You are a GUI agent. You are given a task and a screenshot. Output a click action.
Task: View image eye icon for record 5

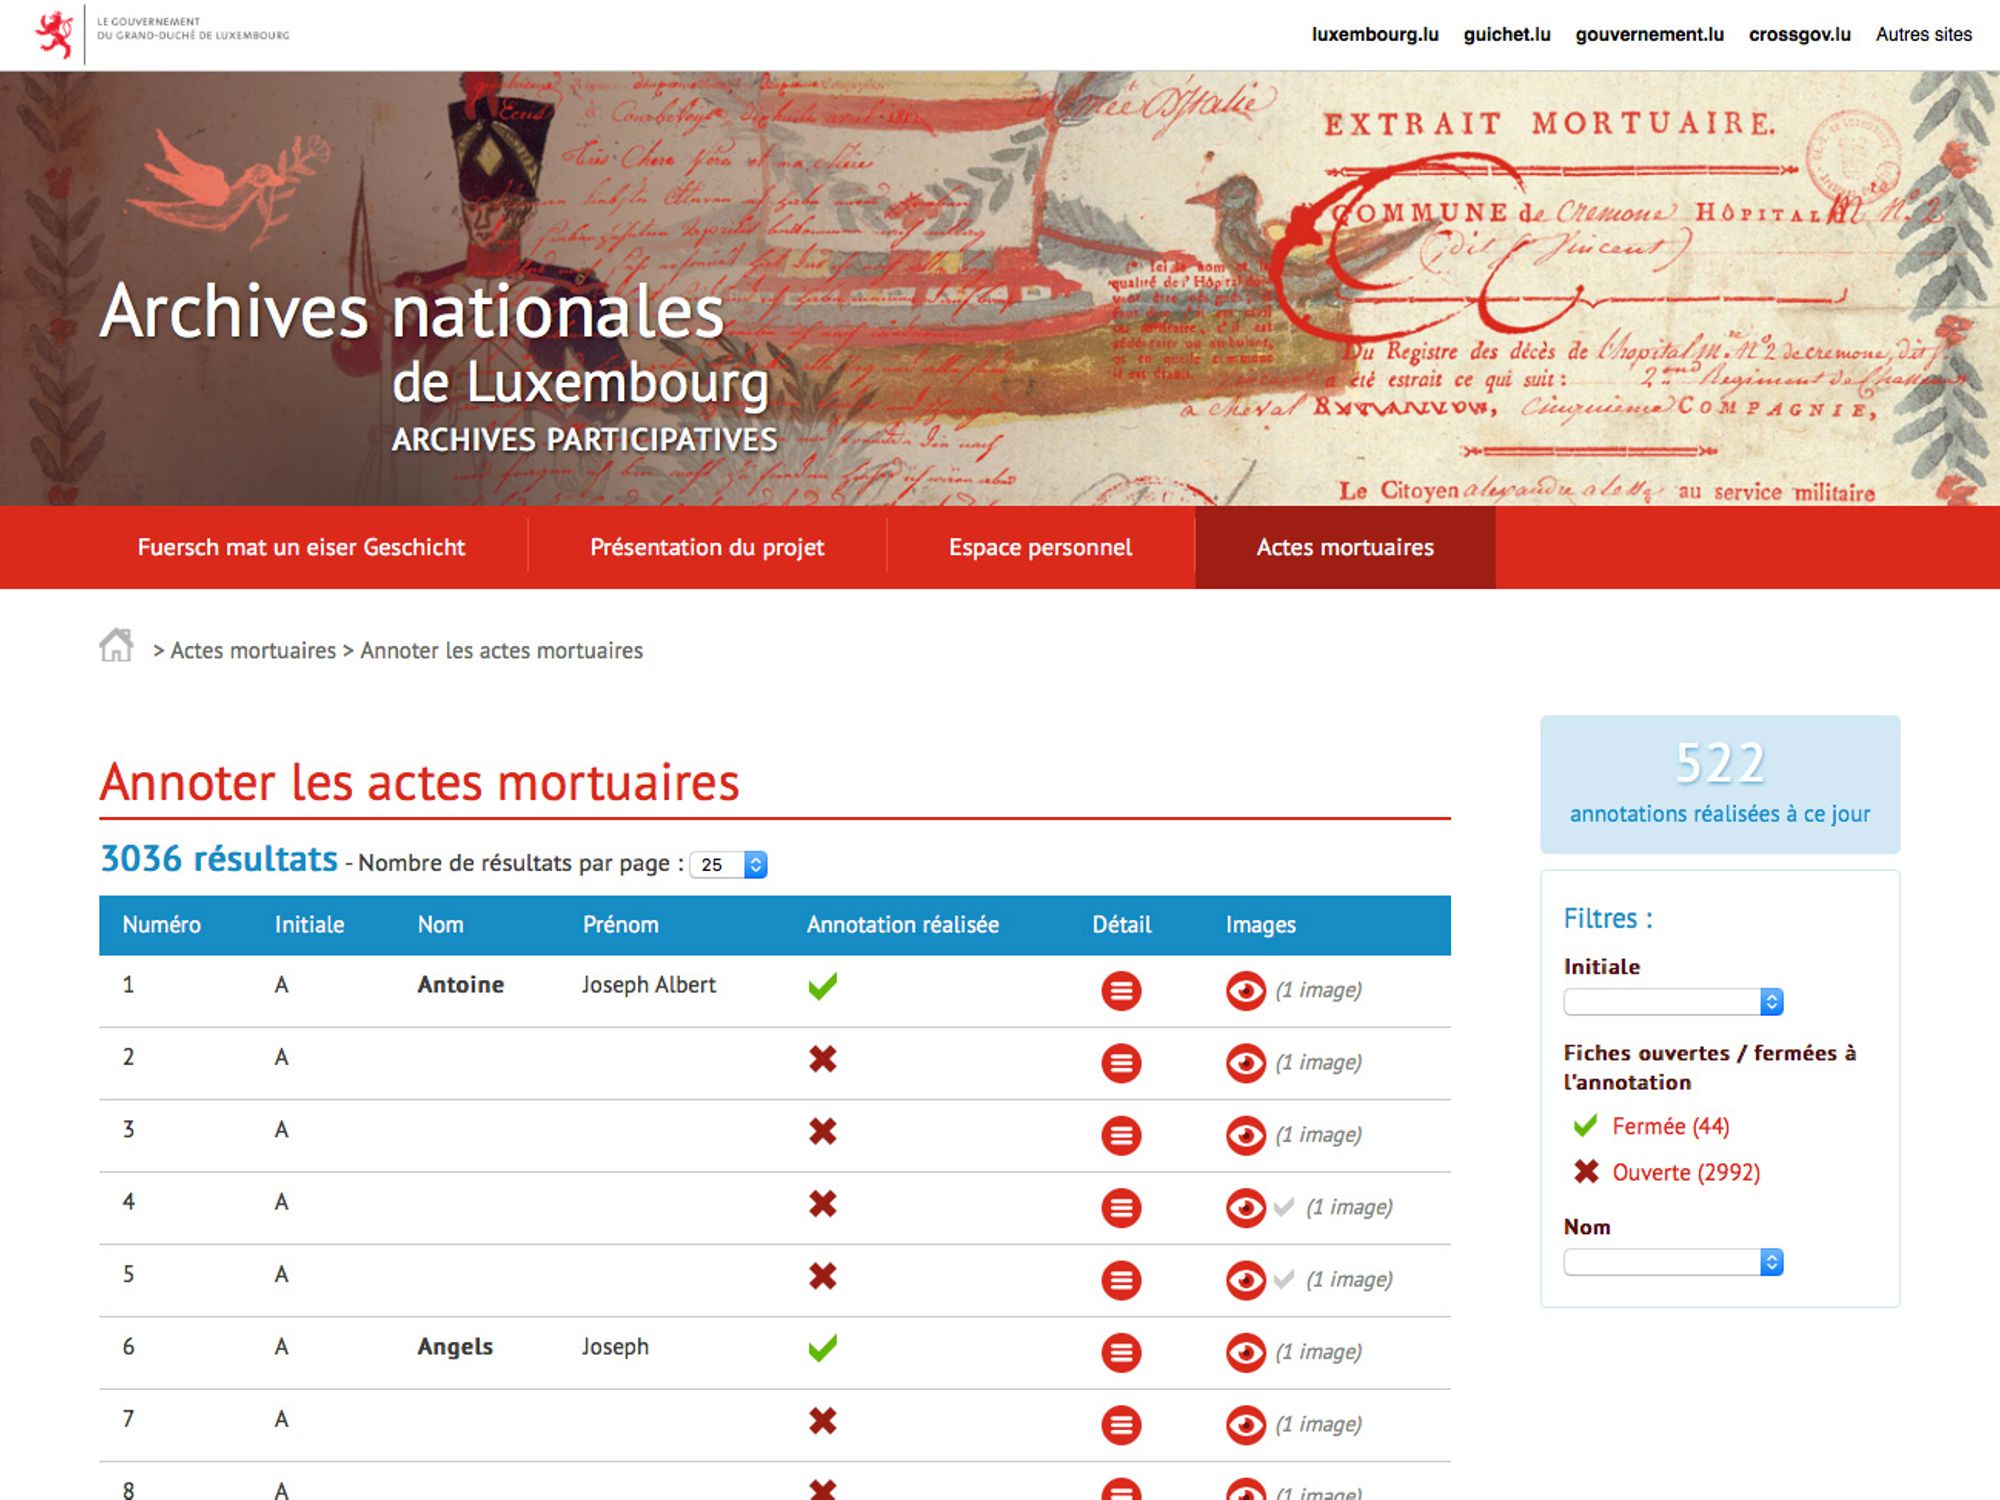tap(1245, 1280)
